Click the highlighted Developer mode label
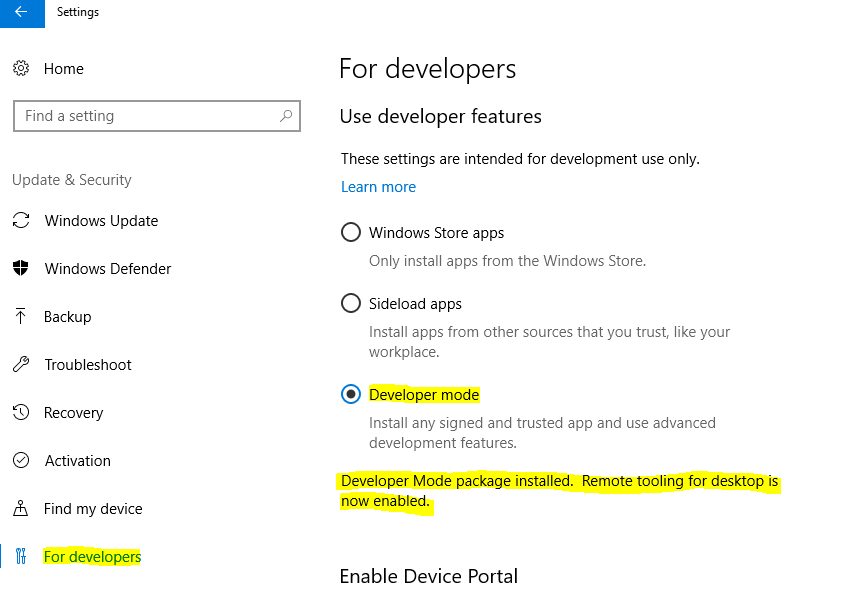 (424, 395)
